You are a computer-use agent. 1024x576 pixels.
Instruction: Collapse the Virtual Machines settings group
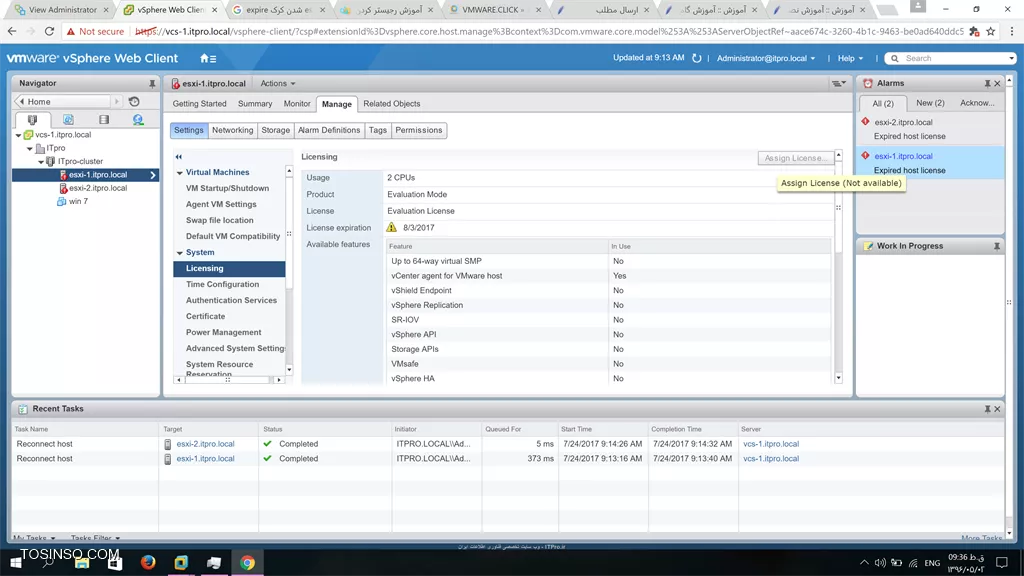pos(180,173)
